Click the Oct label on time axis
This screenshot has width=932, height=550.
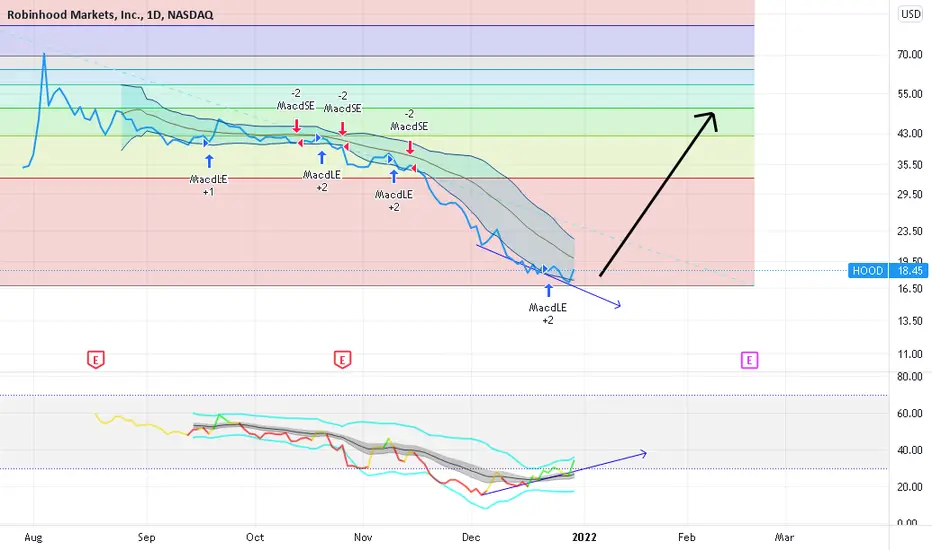click(x=255, y=537)
